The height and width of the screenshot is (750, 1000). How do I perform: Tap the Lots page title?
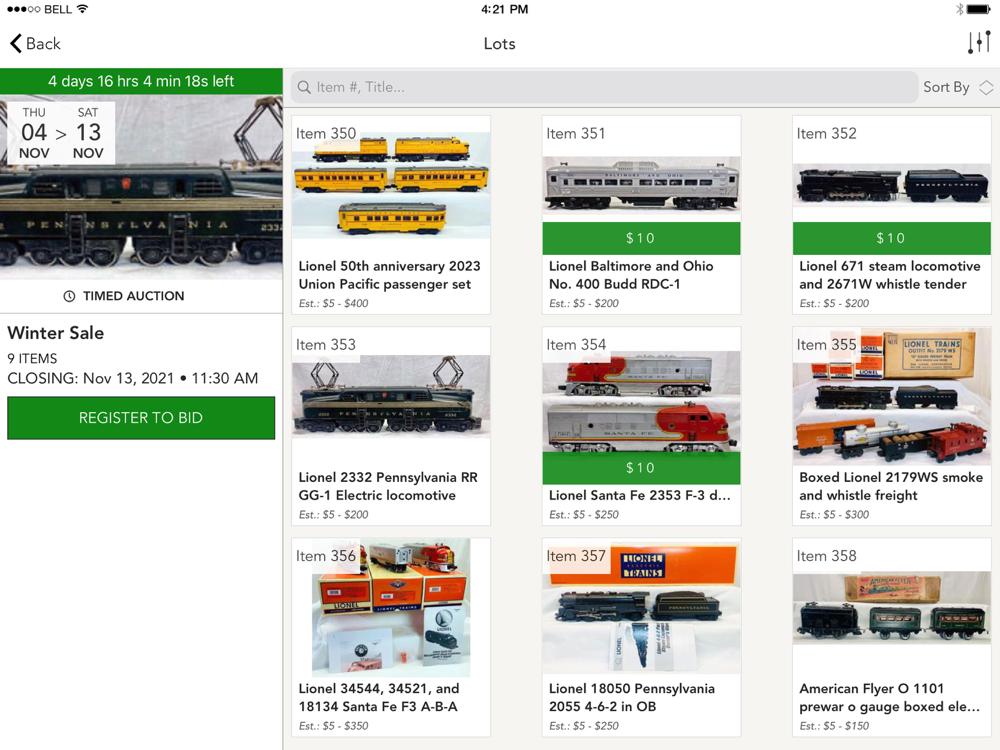(499, 43)
